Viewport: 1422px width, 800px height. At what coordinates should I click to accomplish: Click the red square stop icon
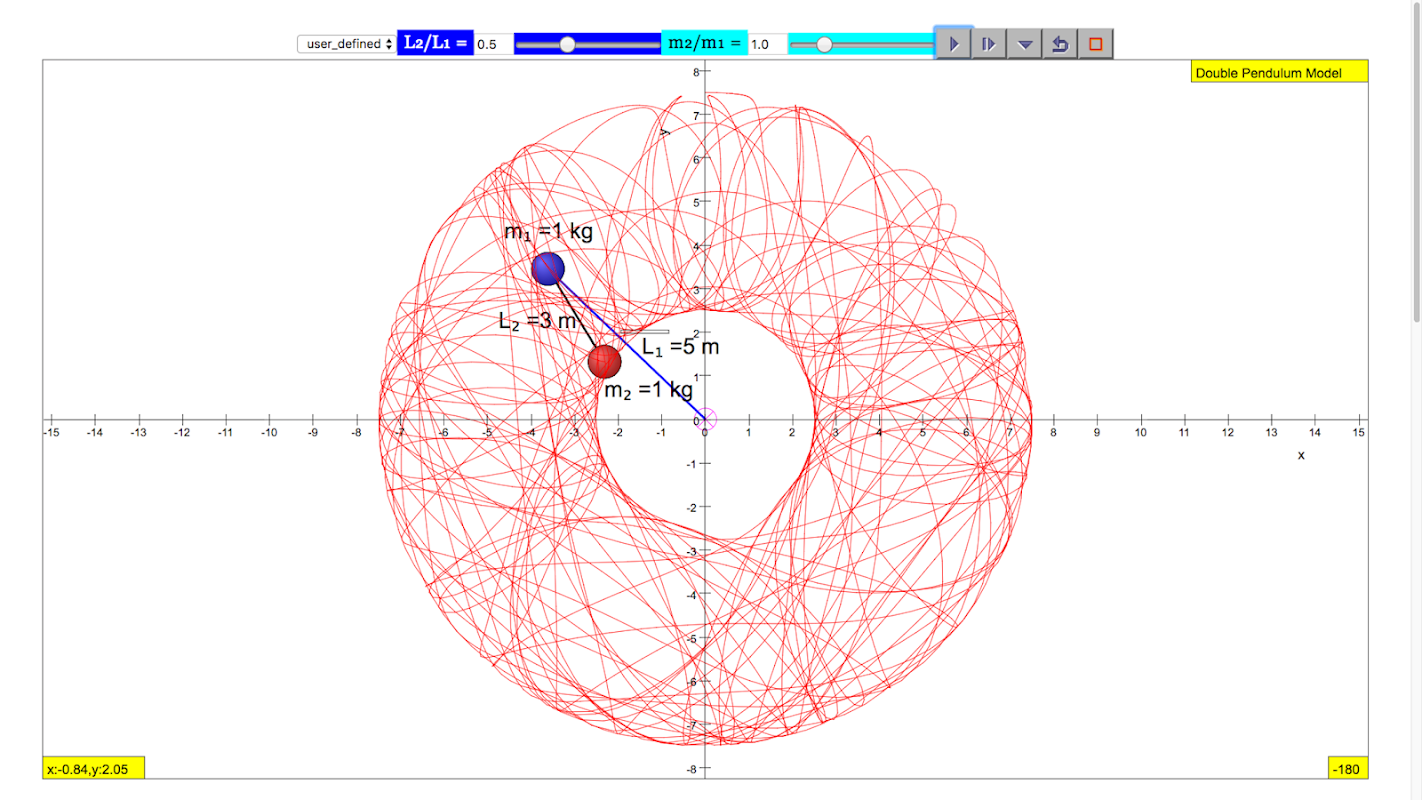pyautogui.click(x=1095, y=44)
